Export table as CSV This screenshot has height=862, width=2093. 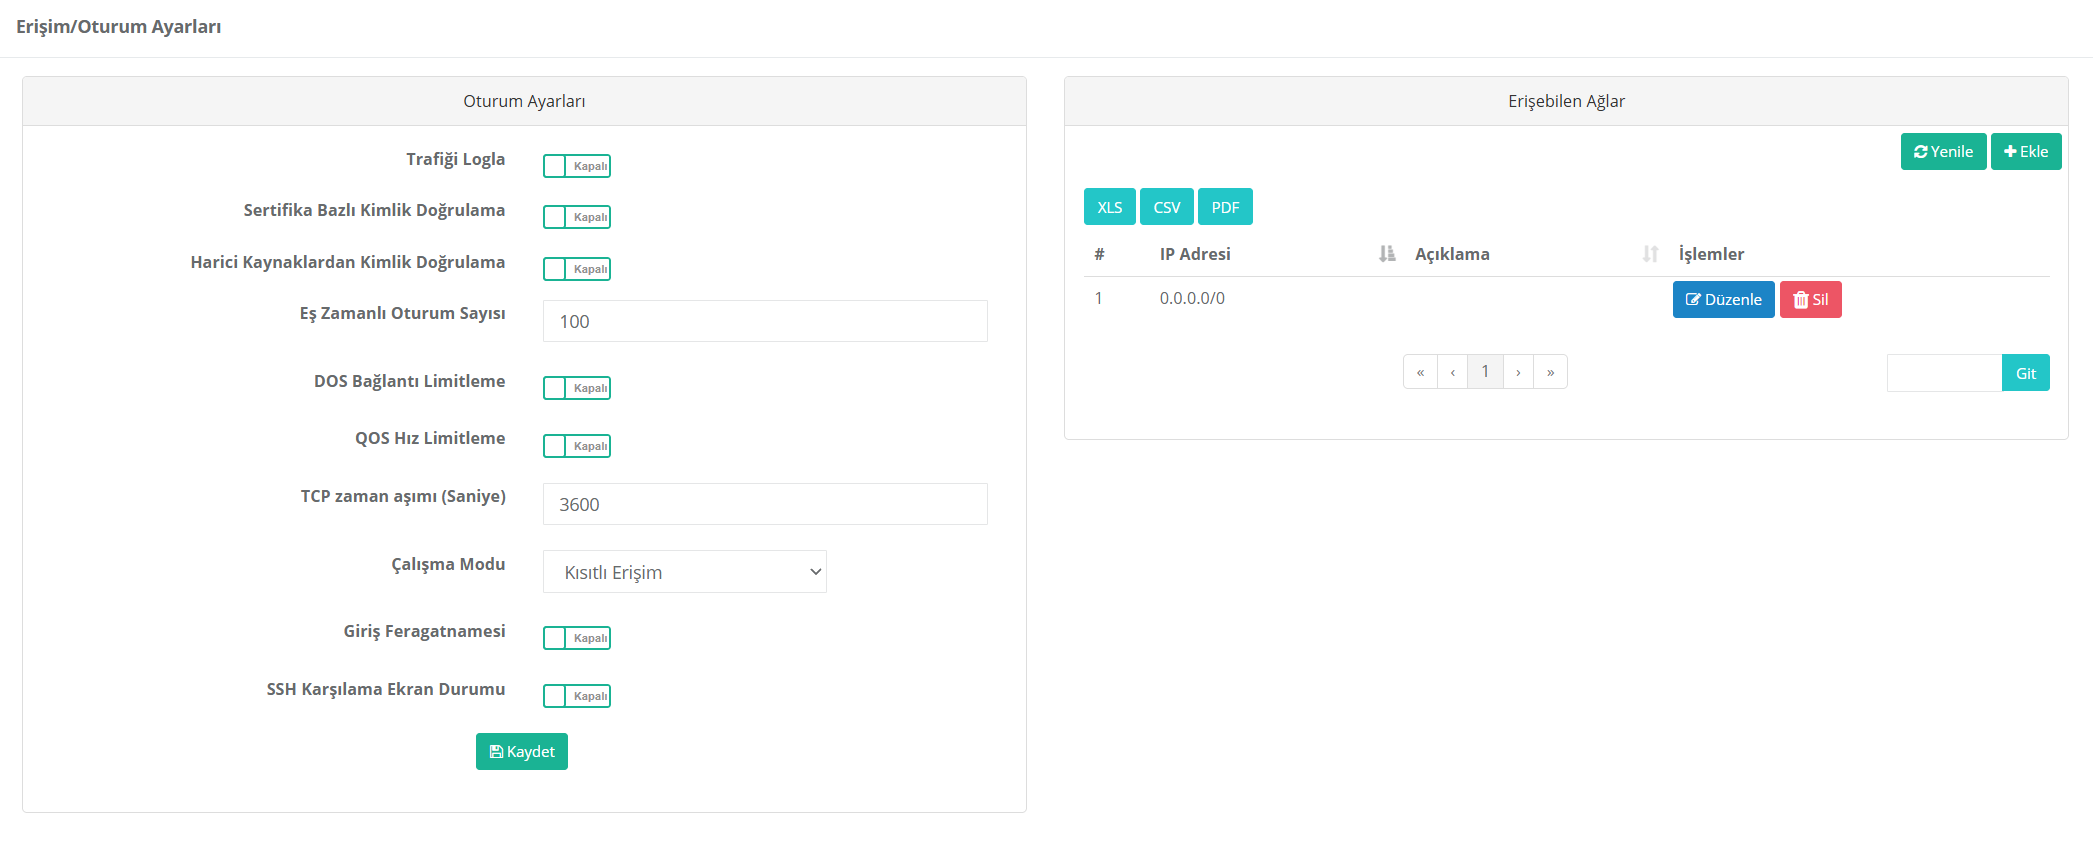[x=1166, y=207]
